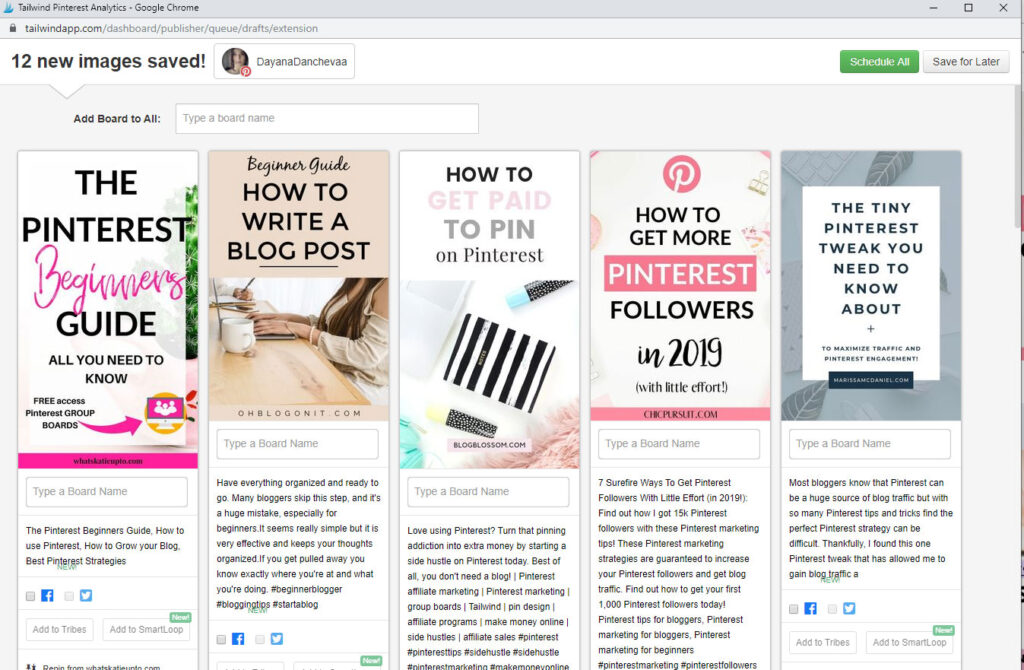The height and width of the screenshot is (670, 1024).
Task: Focus the Add Board to All field
Action: coord(327,118)
